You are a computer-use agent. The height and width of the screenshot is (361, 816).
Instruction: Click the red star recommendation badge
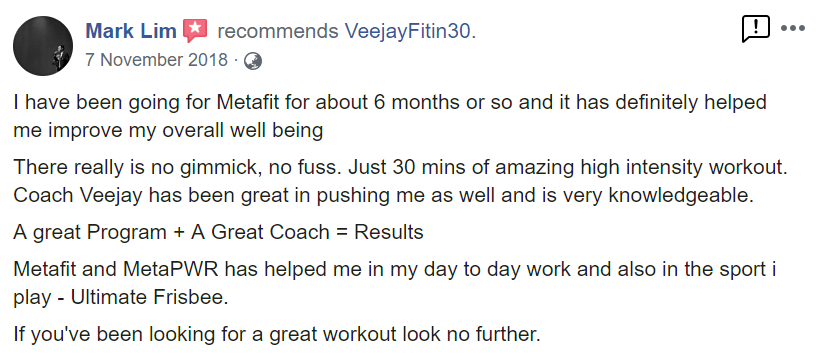coord(195,31)
